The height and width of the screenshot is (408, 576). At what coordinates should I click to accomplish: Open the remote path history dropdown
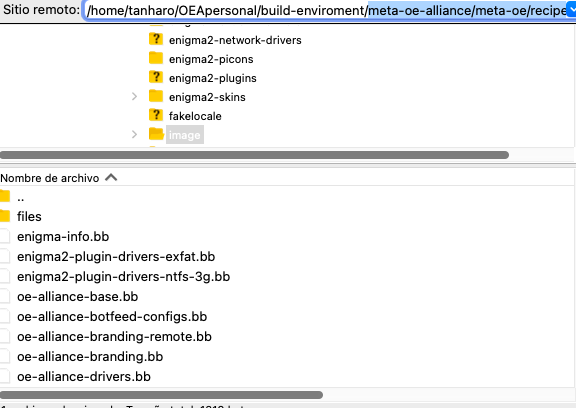(x=571, y=10)
